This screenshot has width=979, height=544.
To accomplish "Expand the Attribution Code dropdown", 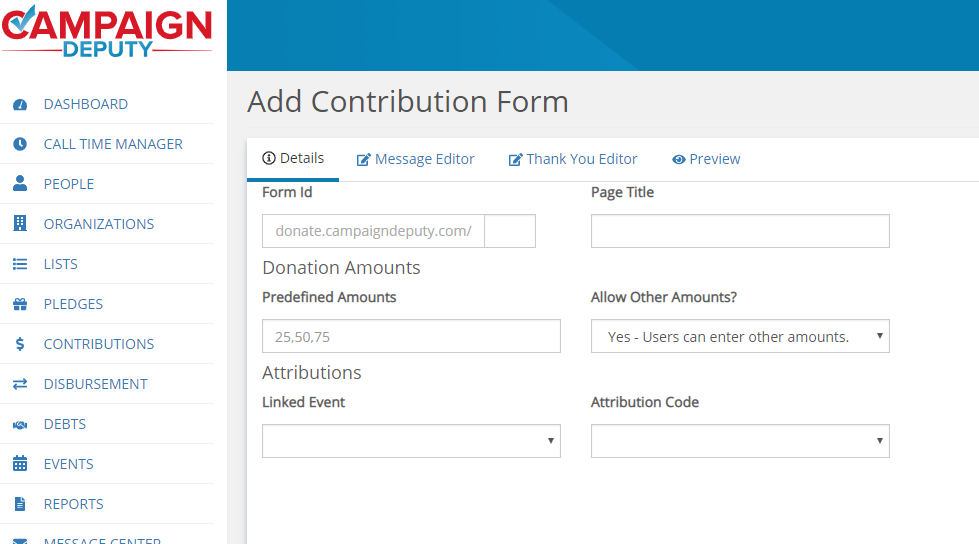I will click(x=740, y=441).
